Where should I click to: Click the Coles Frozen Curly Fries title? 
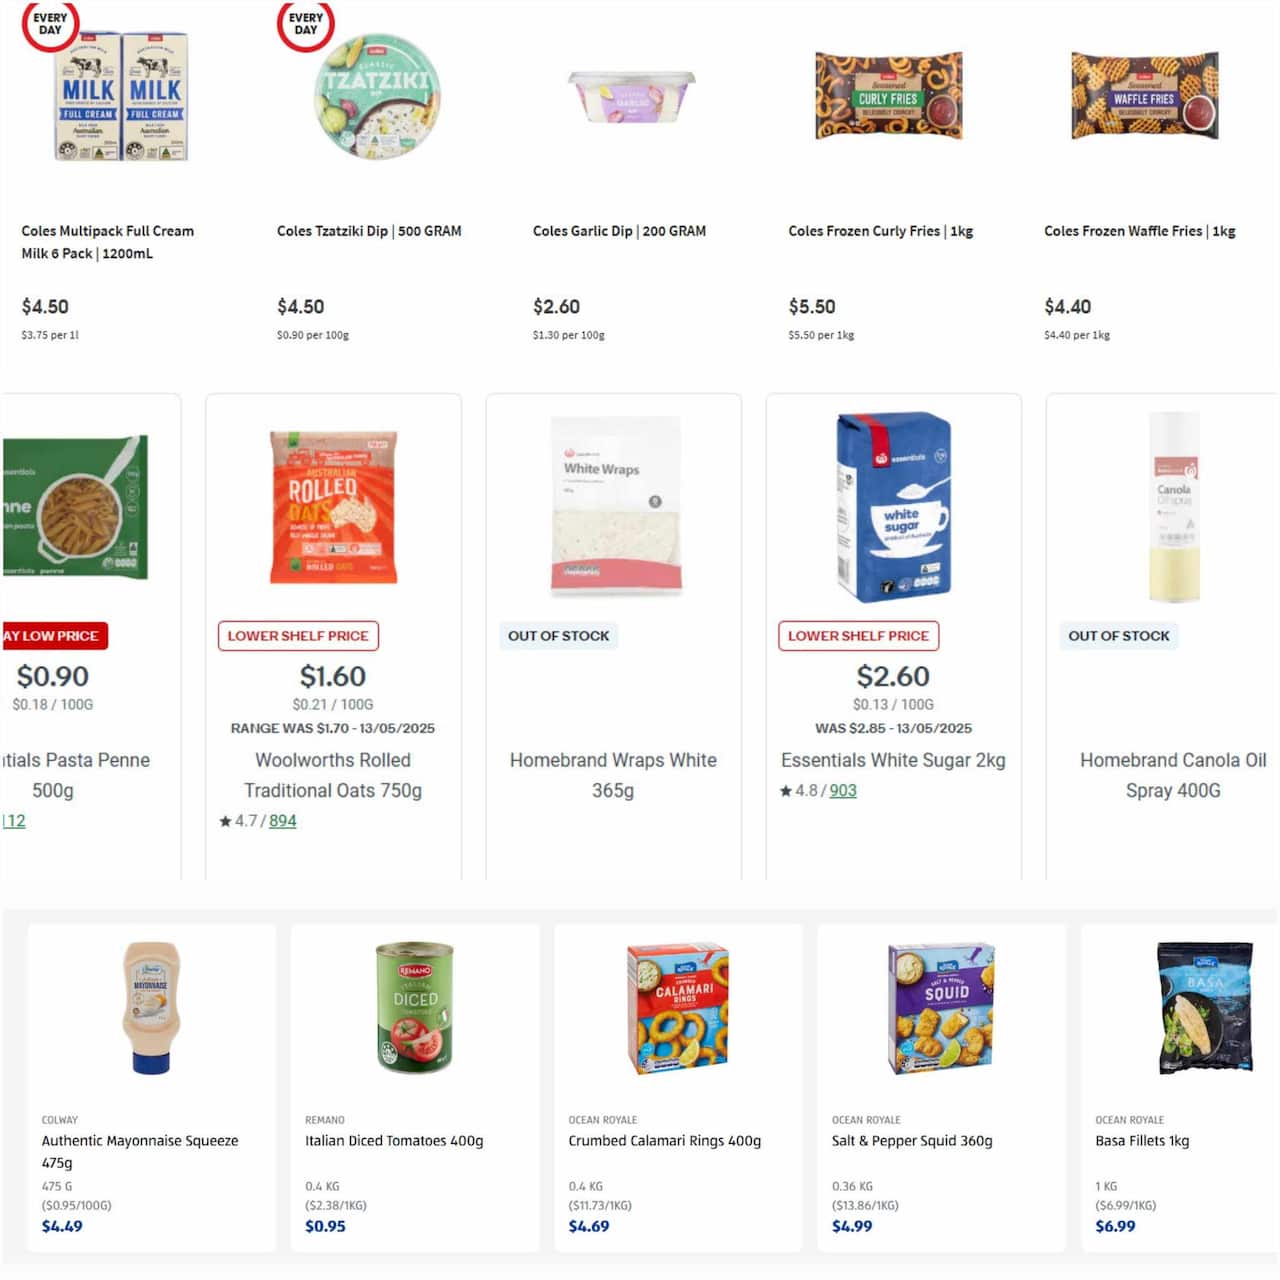[880, 231]
